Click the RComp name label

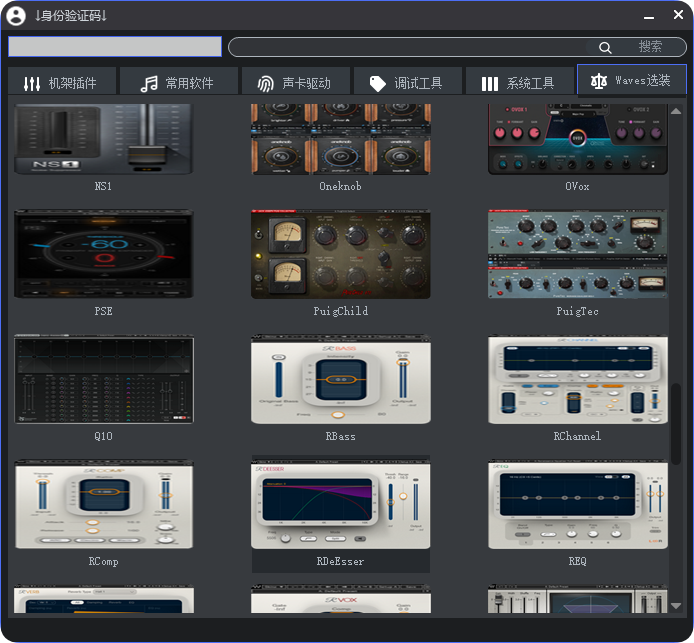tap(103, 562)
